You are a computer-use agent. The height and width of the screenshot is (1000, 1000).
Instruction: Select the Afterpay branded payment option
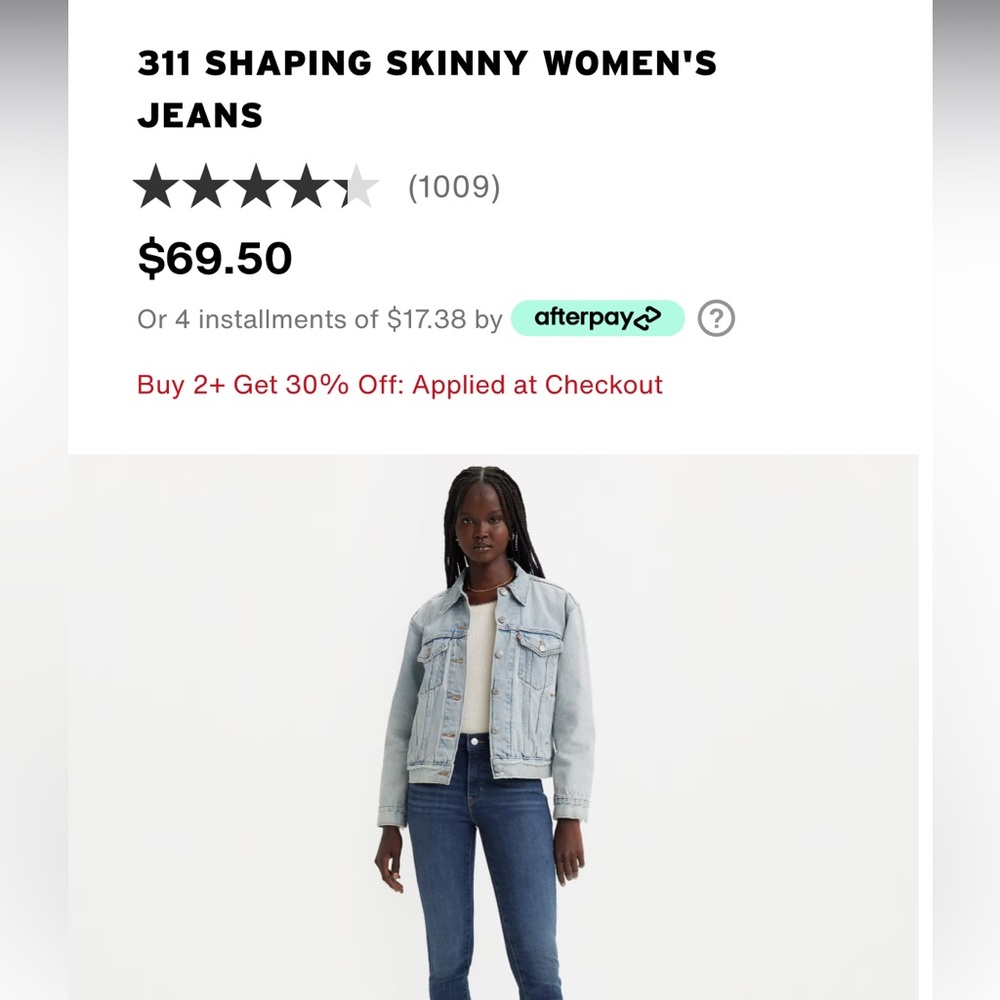(597, 318)
